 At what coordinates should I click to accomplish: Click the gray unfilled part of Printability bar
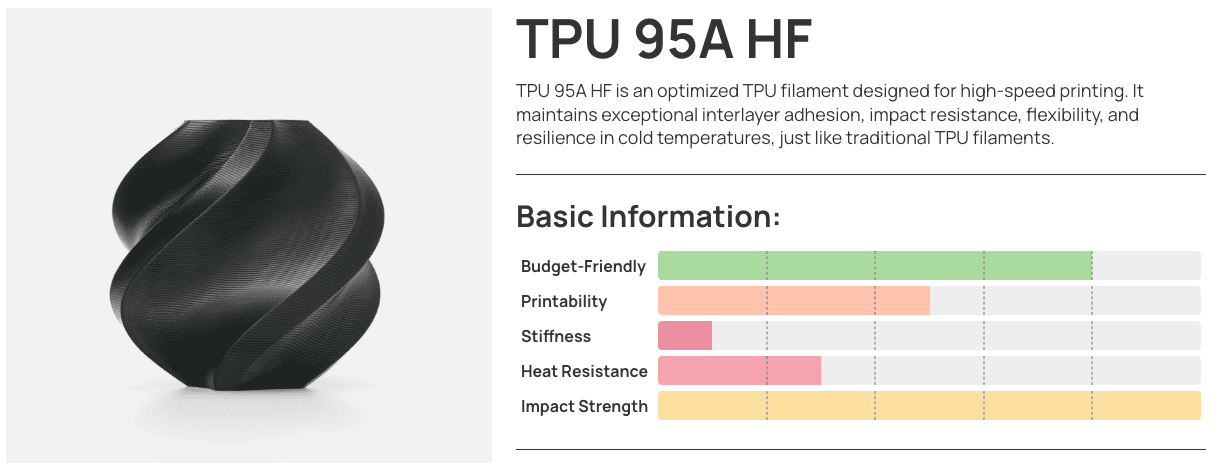pos(1065,301)
